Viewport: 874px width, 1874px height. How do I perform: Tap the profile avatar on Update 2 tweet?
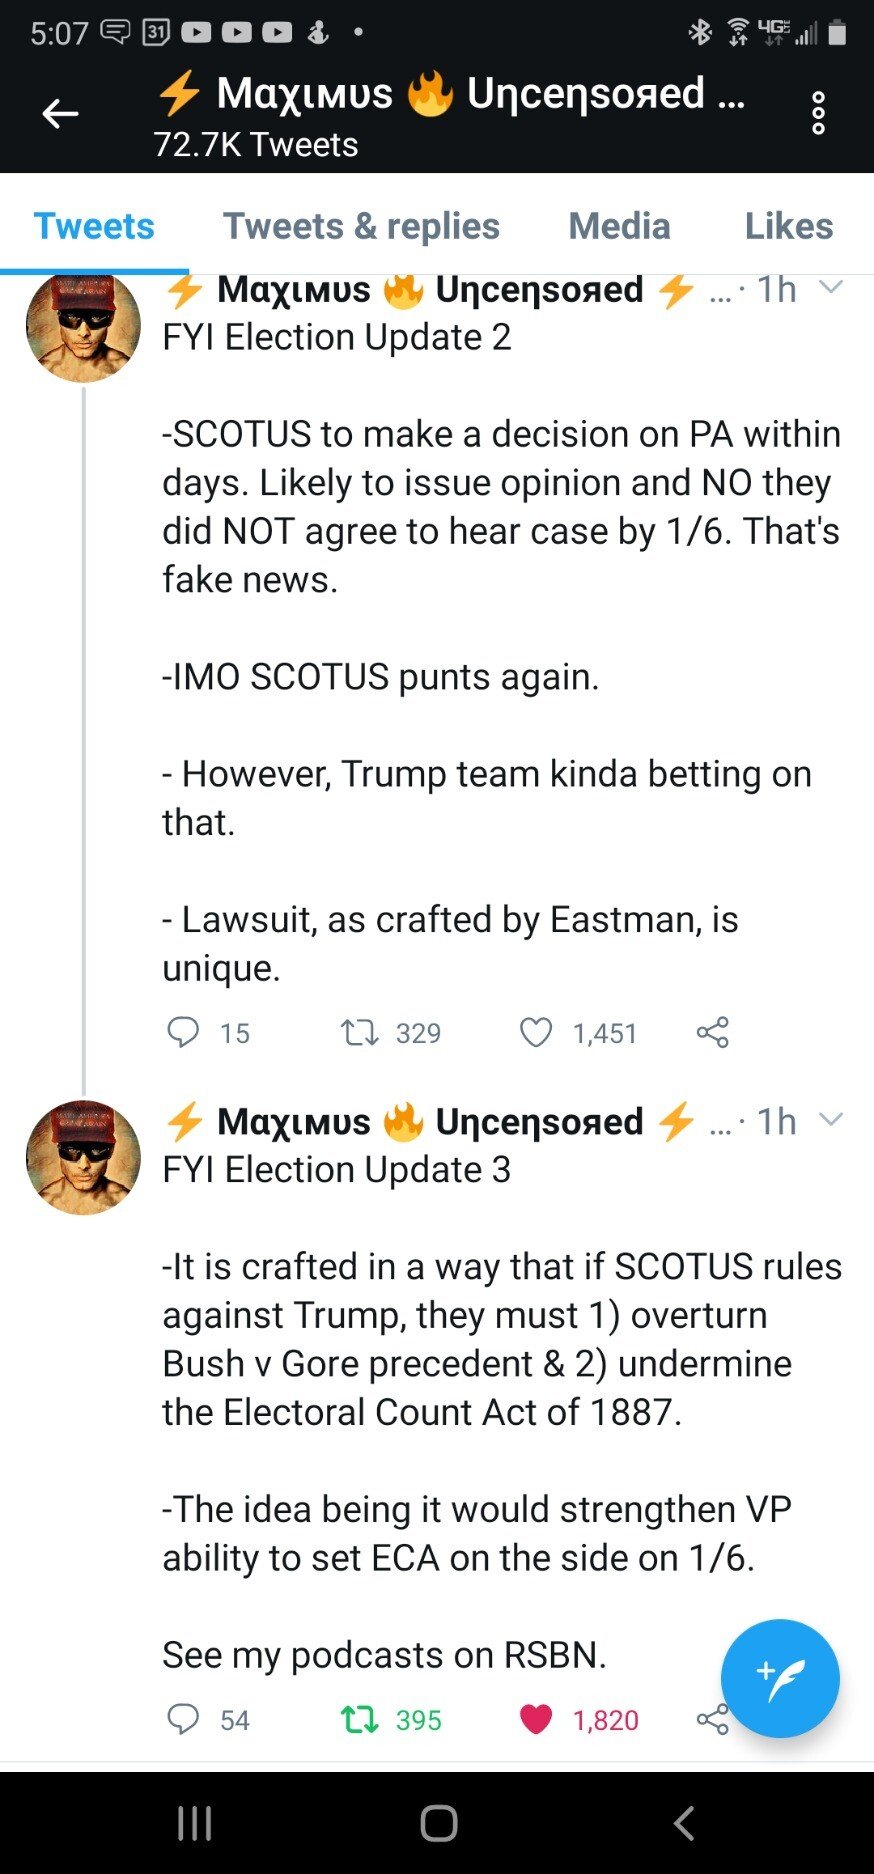pos(83,326)
